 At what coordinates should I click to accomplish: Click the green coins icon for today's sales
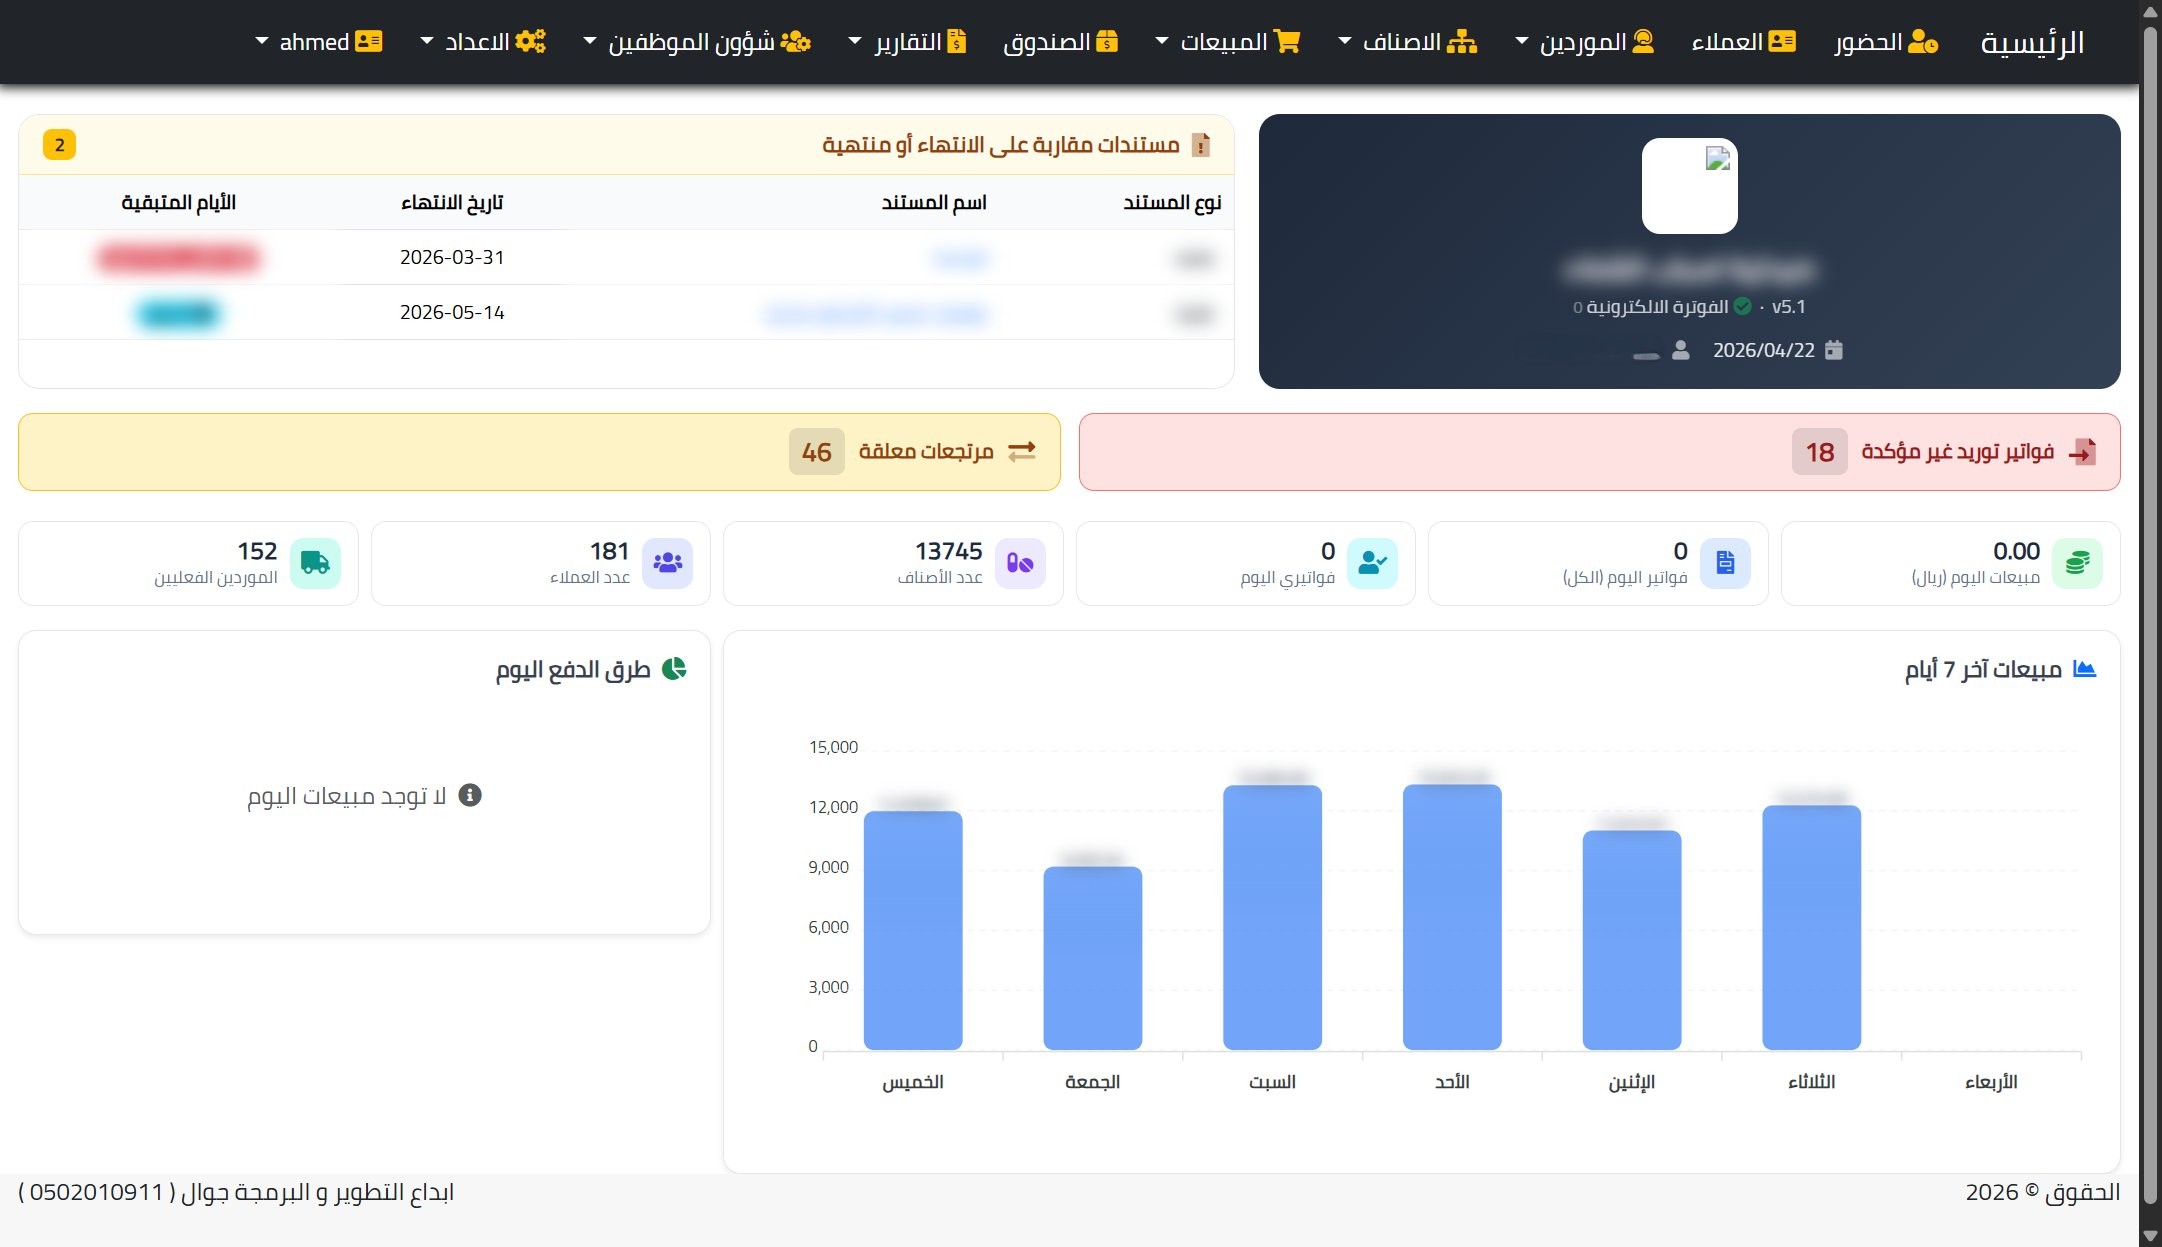coord(2076,563)
